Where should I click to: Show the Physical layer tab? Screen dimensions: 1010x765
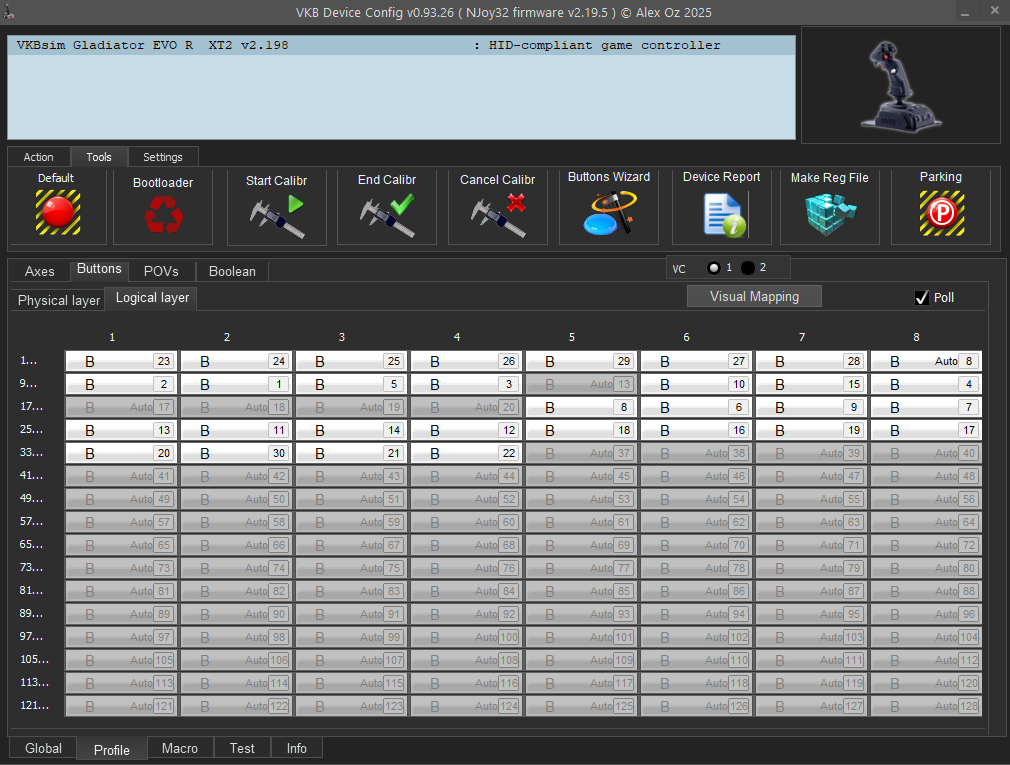[x=59, y=301]
